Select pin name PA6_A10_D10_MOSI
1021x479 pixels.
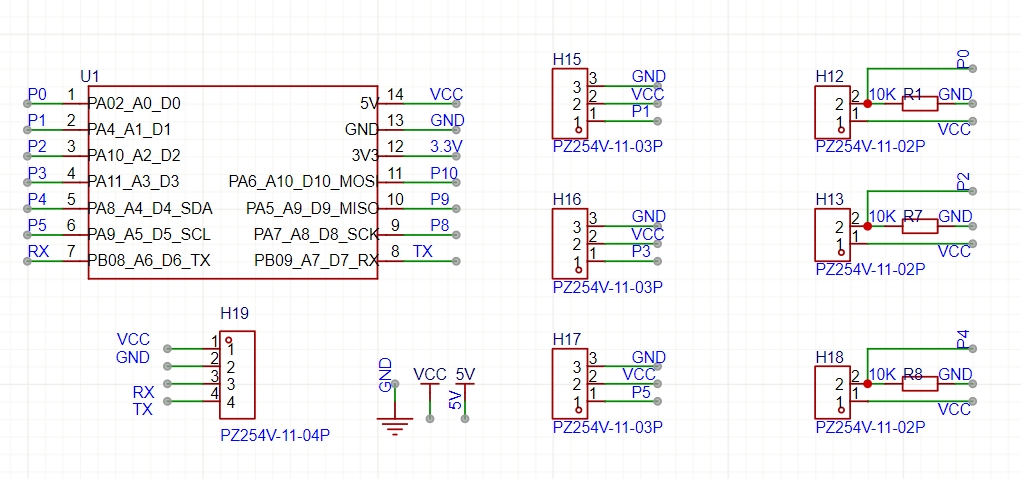(303, 182)
